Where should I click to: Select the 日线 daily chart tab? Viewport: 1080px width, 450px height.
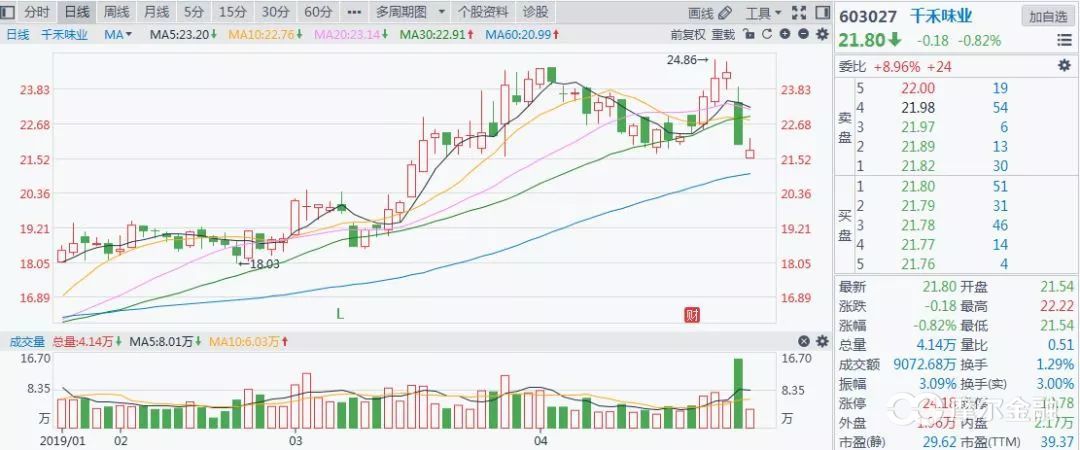(x=76, y=12)
